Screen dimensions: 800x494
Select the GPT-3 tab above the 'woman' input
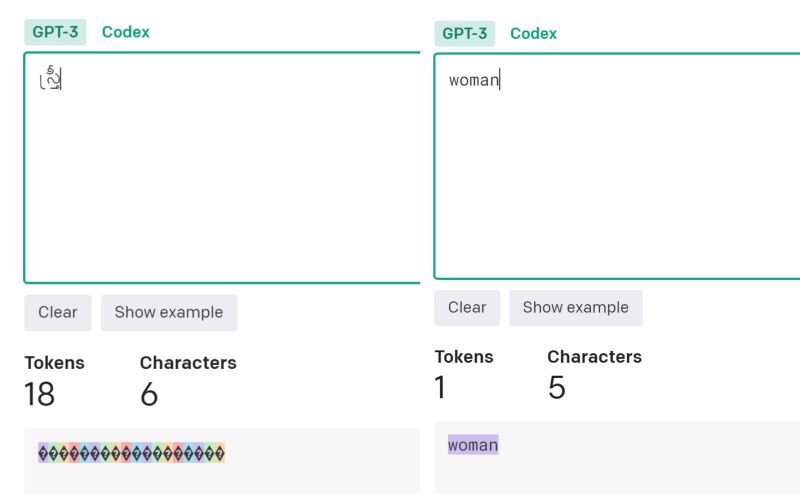click(465, 34)
